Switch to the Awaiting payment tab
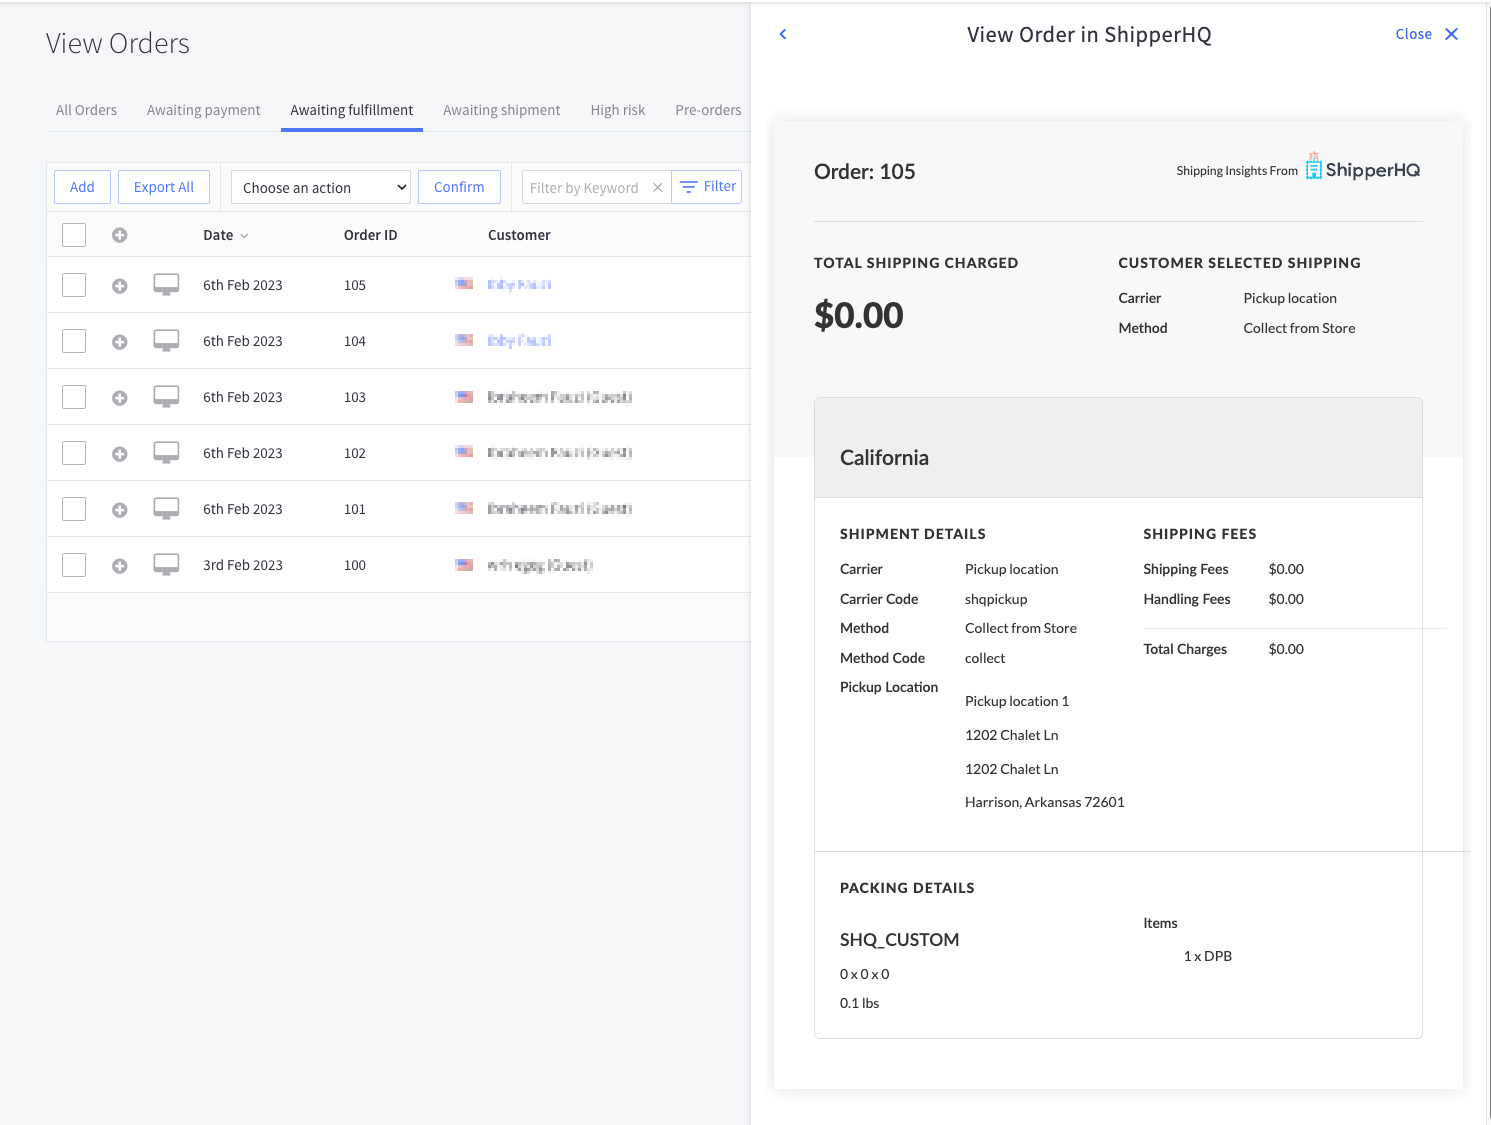The width and height of the screenshot is (1491, 1125). pyautogui.click(x=203, y=110)
